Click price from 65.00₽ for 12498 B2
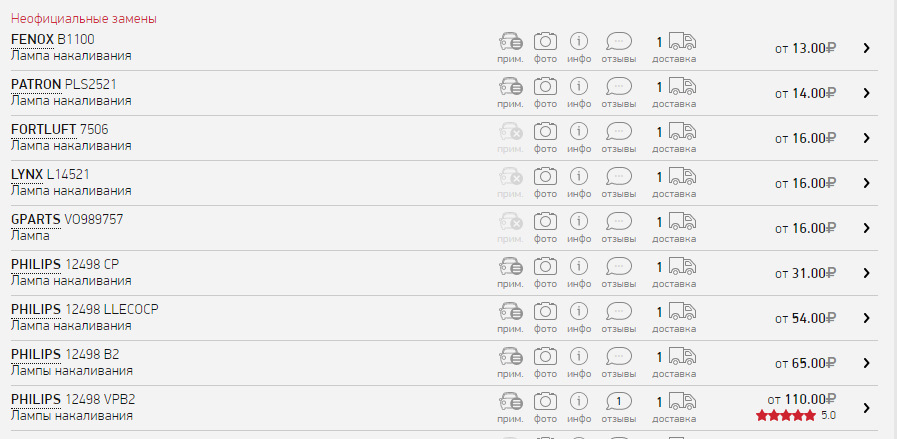This screenshot has width=897, height=439. [805, 363]
